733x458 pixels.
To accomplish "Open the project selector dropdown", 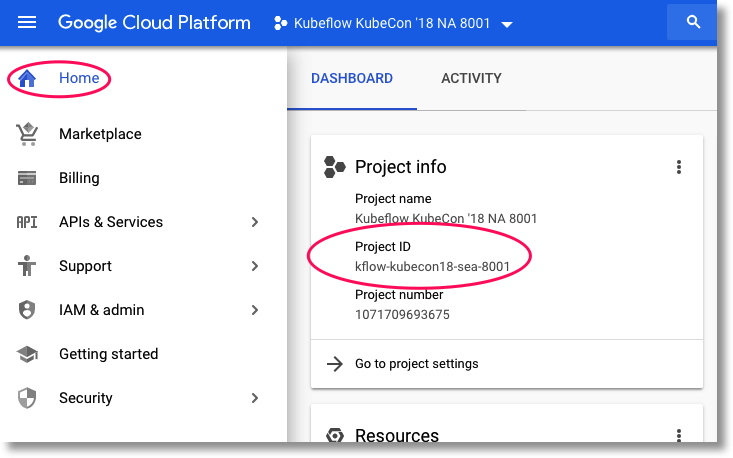I will (x=393, y=24).
